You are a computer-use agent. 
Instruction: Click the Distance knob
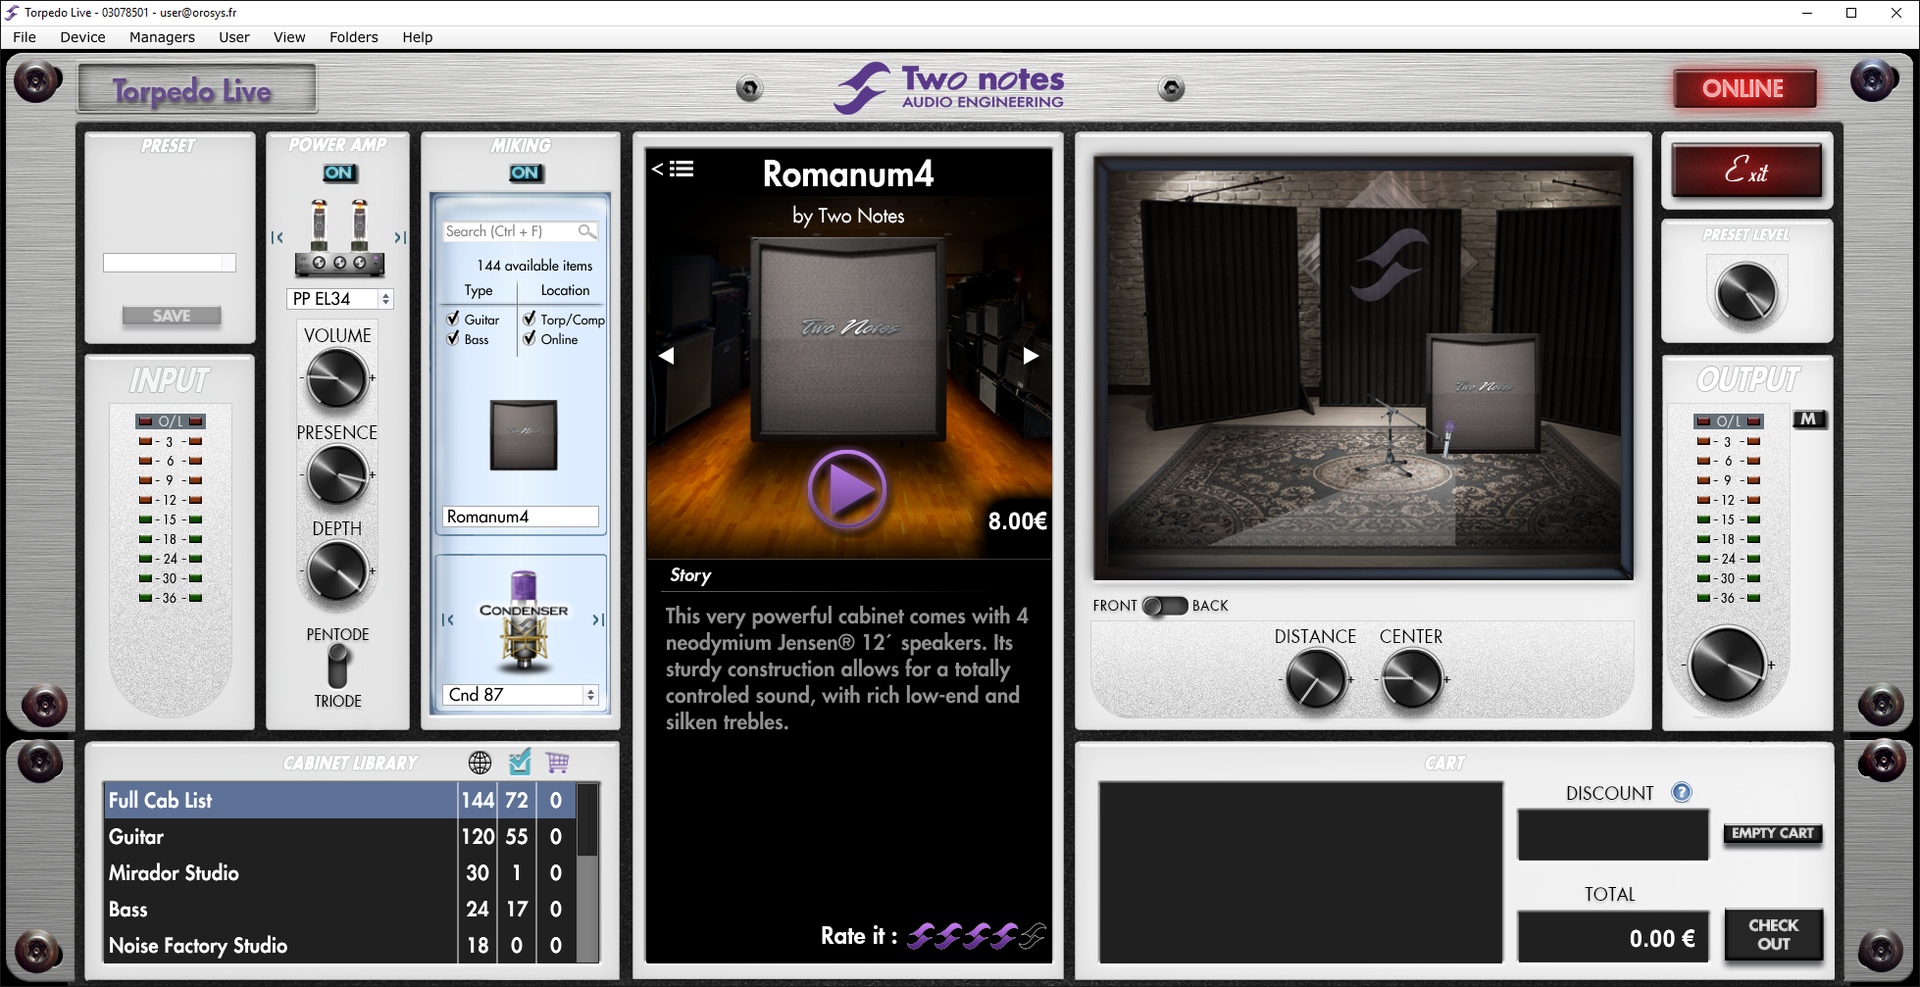[1315, 679]
